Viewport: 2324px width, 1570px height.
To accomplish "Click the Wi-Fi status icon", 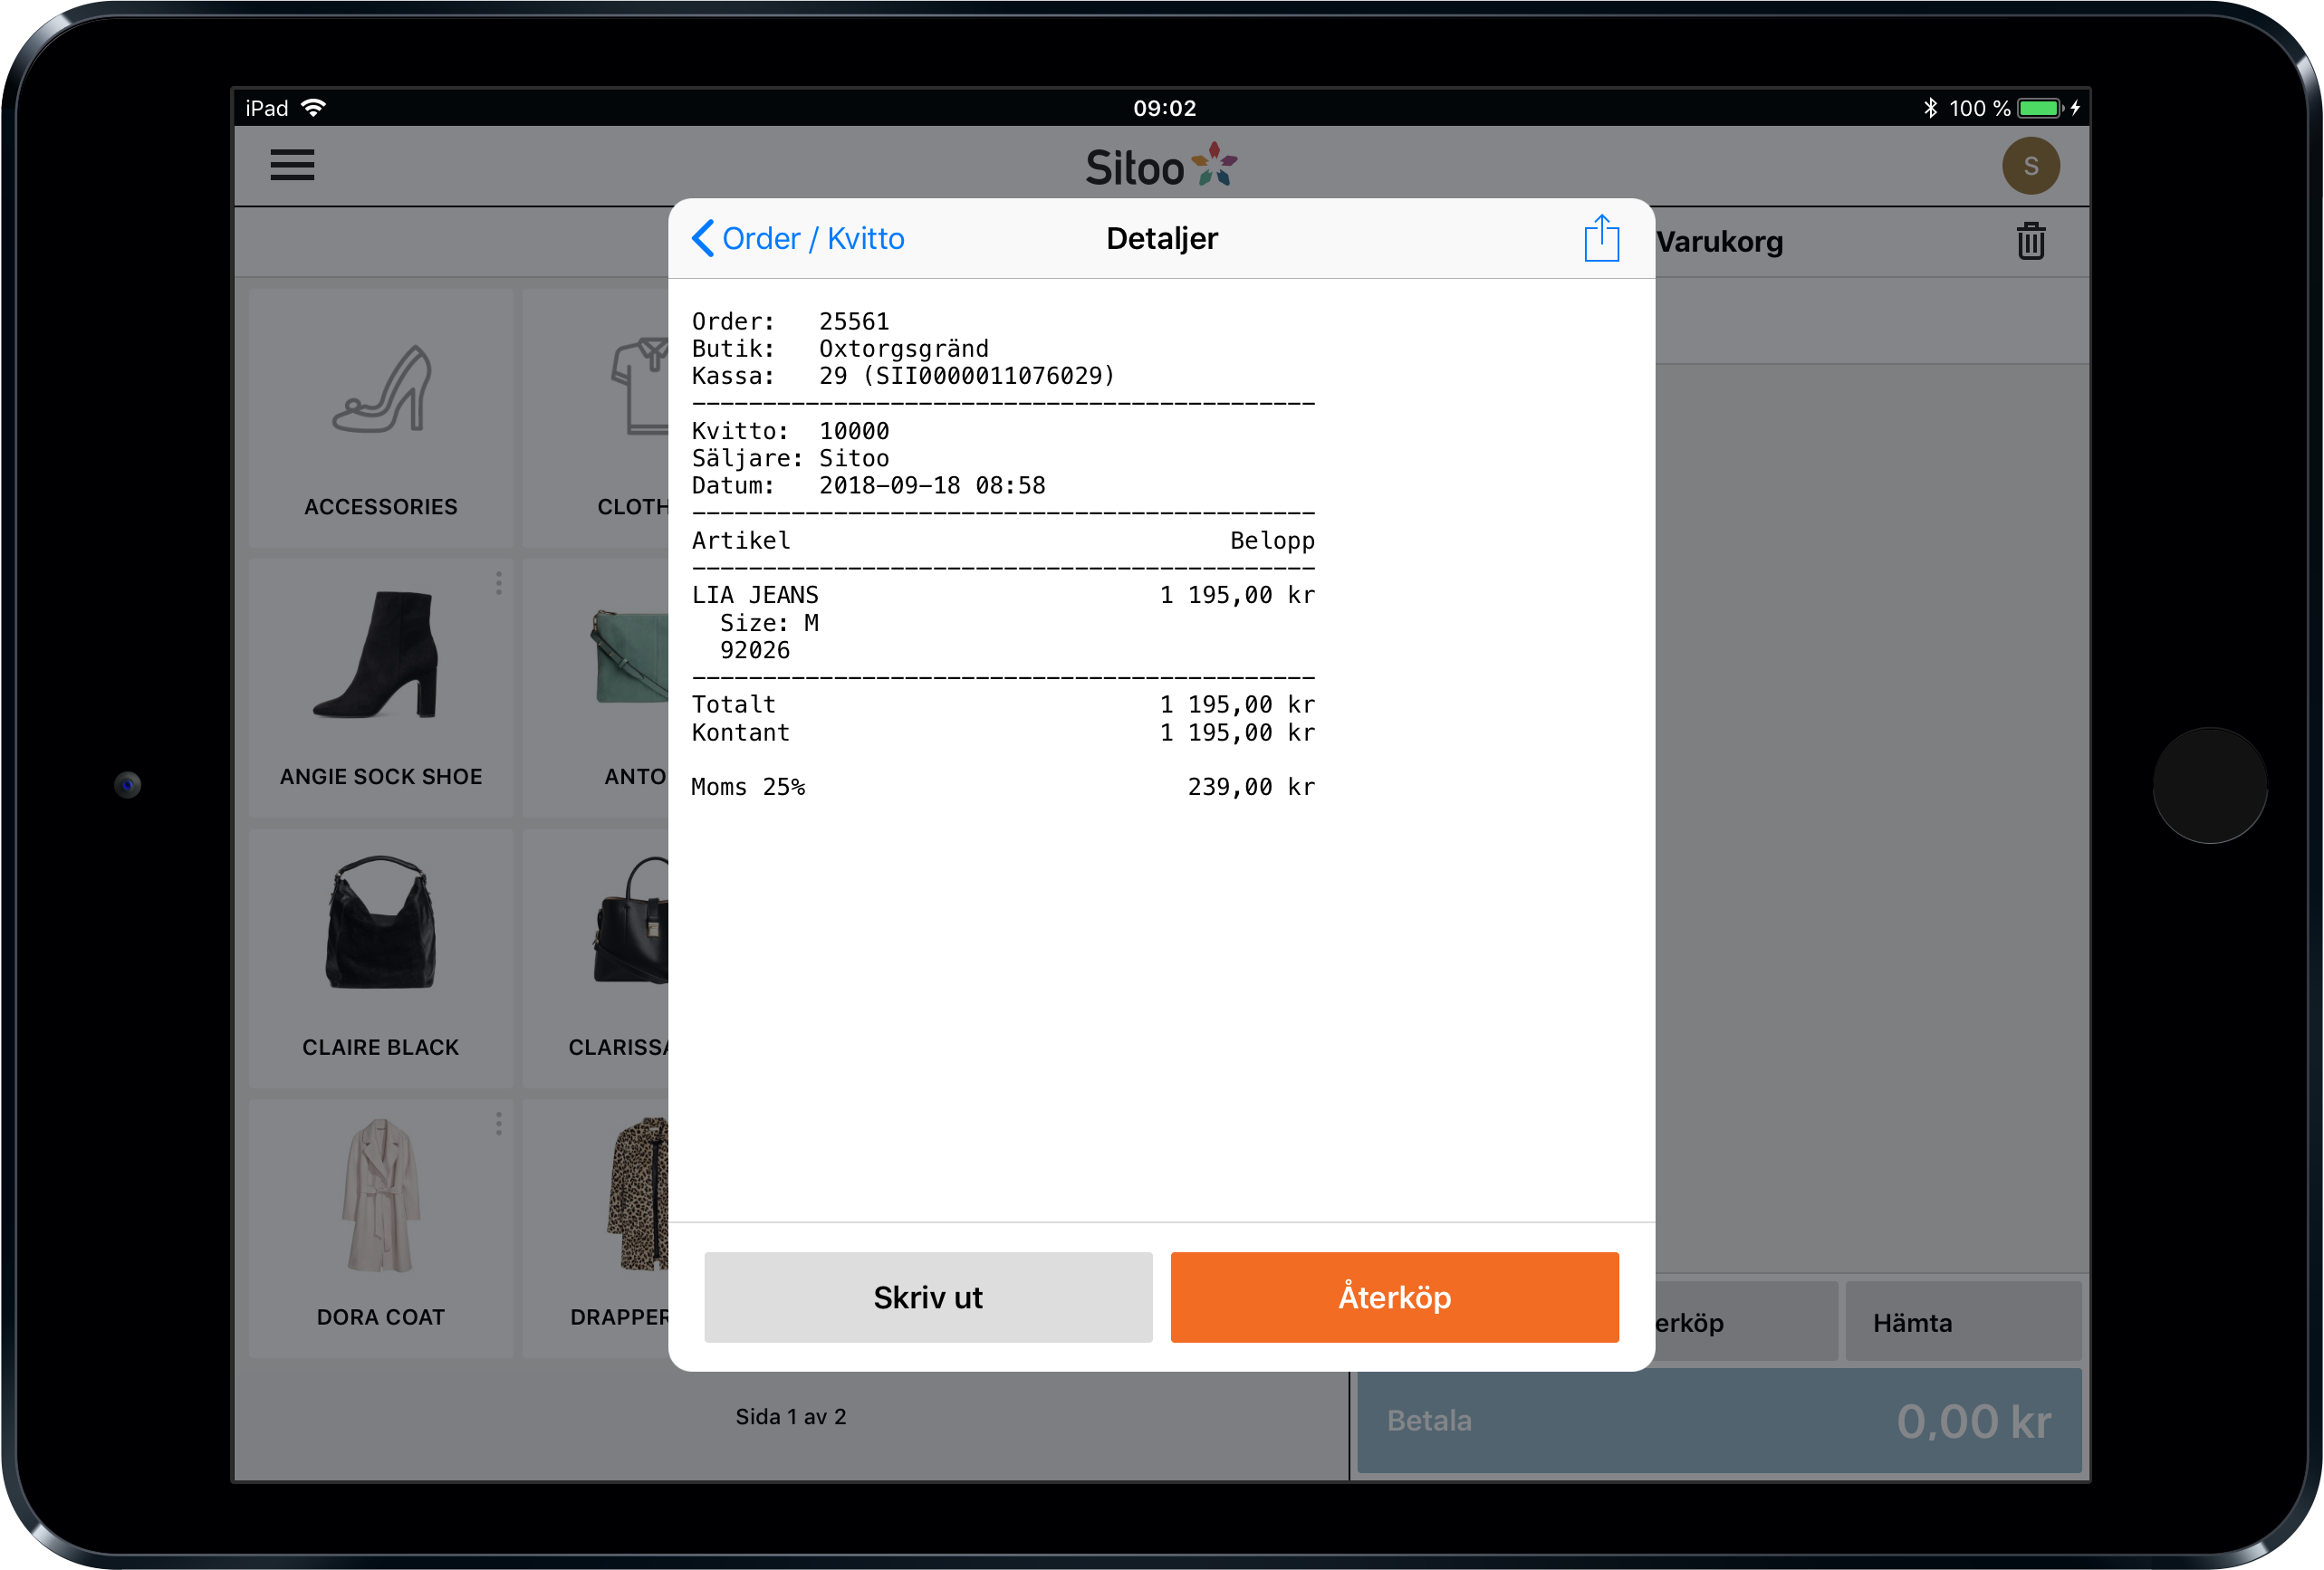I will click(313, 107).
